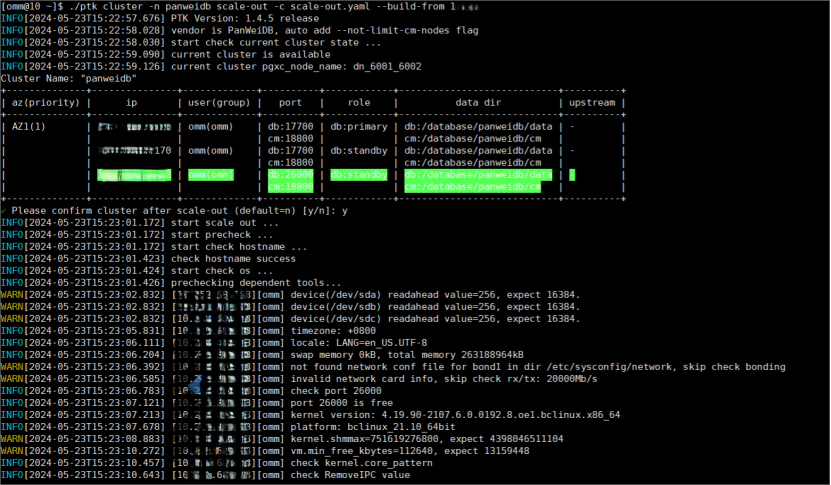Viewport: 831px width, 485px height.
Task: Click the Cluster Name "panweidb" line
Action: (x=69, y=78)
